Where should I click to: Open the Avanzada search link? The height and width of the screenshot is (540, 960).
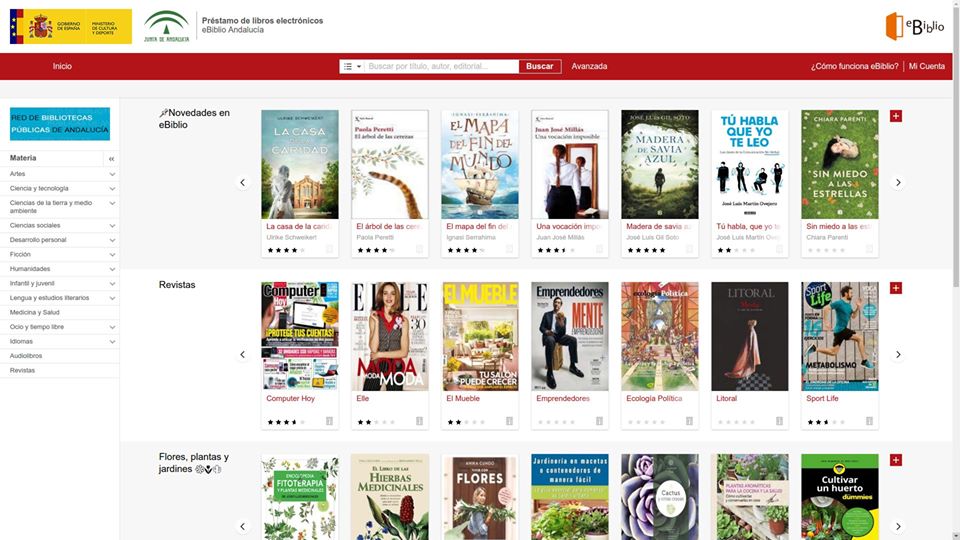pos(589,67)
